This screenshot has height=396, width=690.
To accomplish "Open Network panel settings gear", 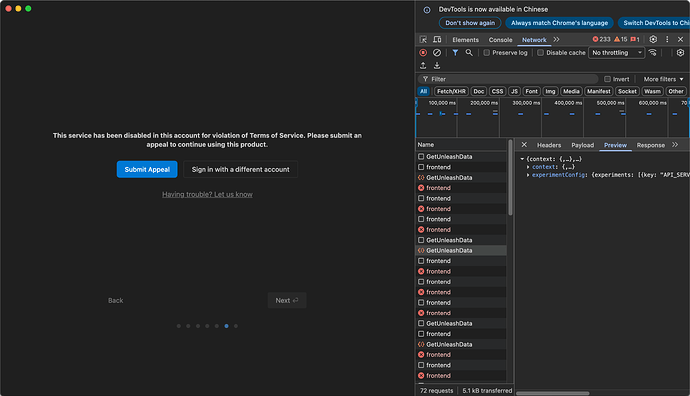I will [x=680, y=52].
